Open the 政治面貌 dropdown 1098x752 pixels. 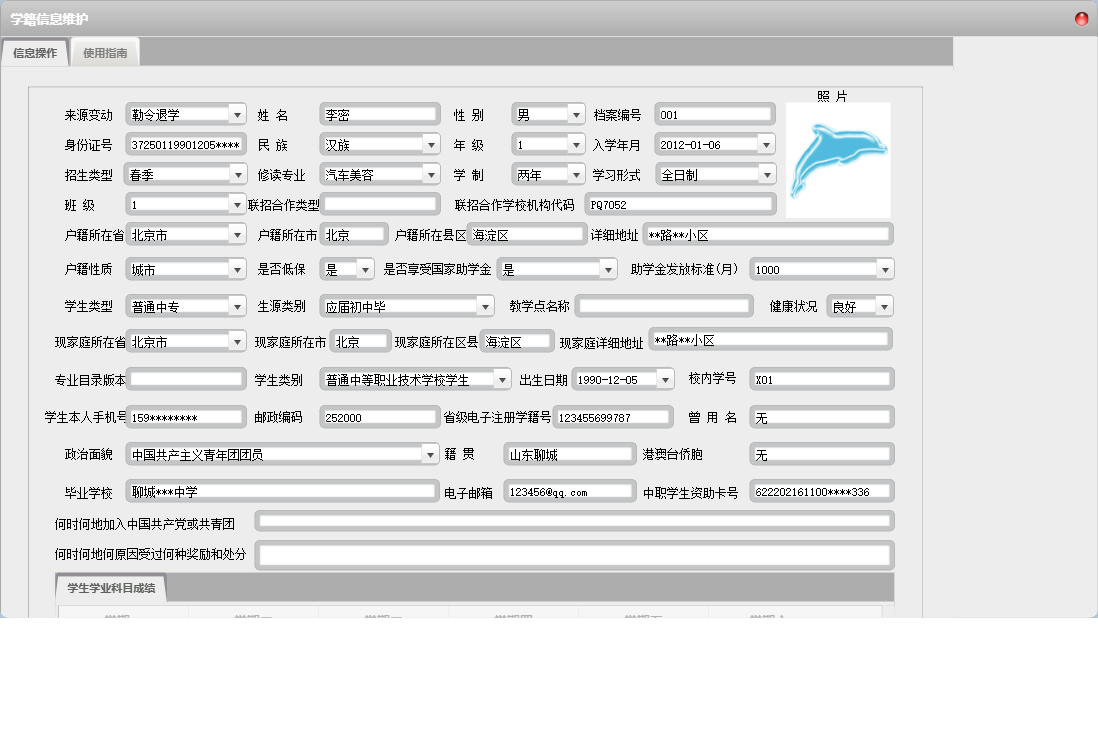pos(430,454)
